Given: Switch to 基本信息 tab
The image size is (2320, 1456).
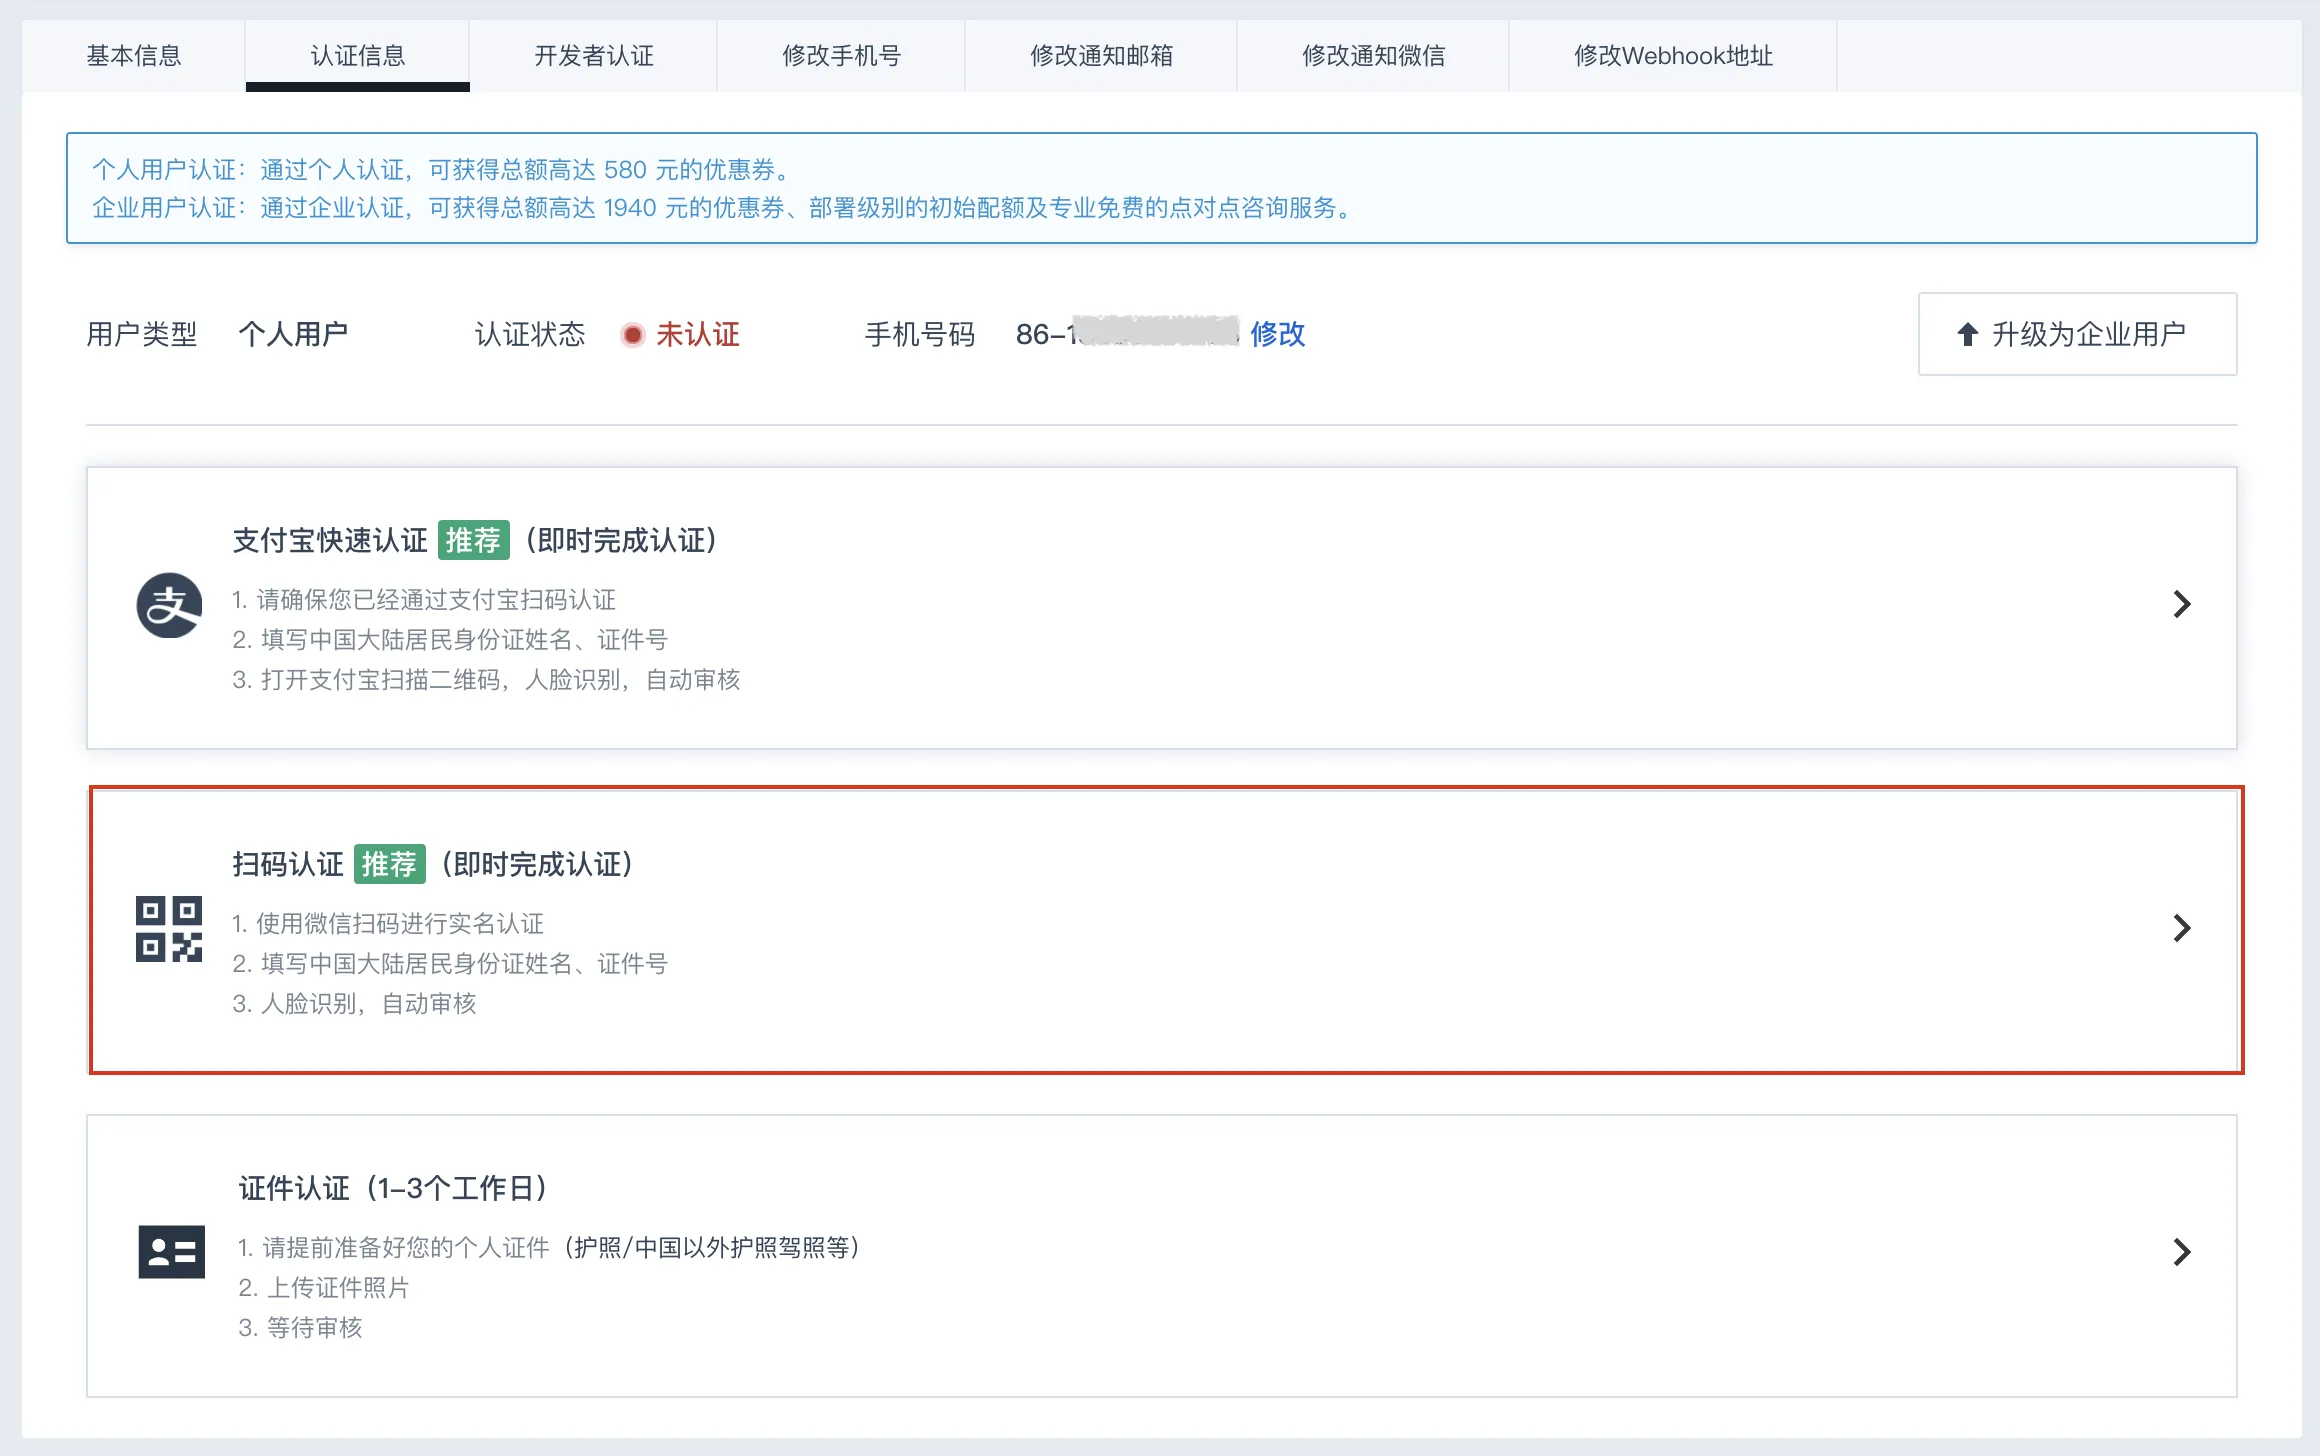Looking at the screenshot, I should 134,56.
